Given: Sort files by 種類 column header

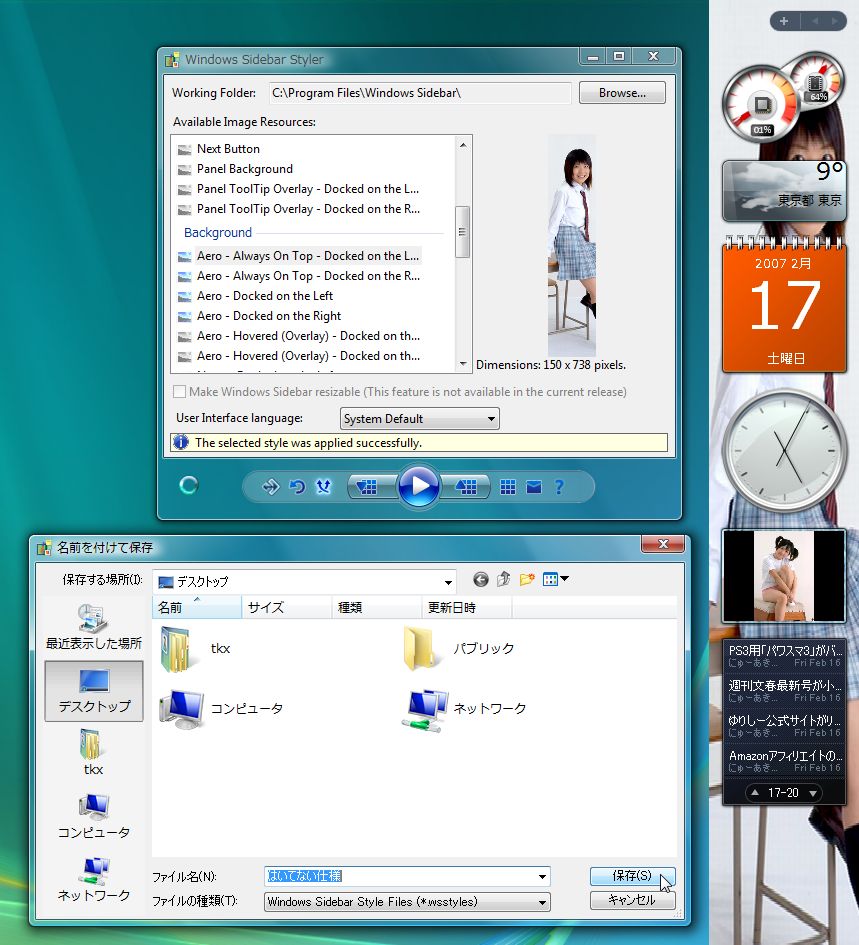Looking at the screenshot, I should (x=377, y=607).
